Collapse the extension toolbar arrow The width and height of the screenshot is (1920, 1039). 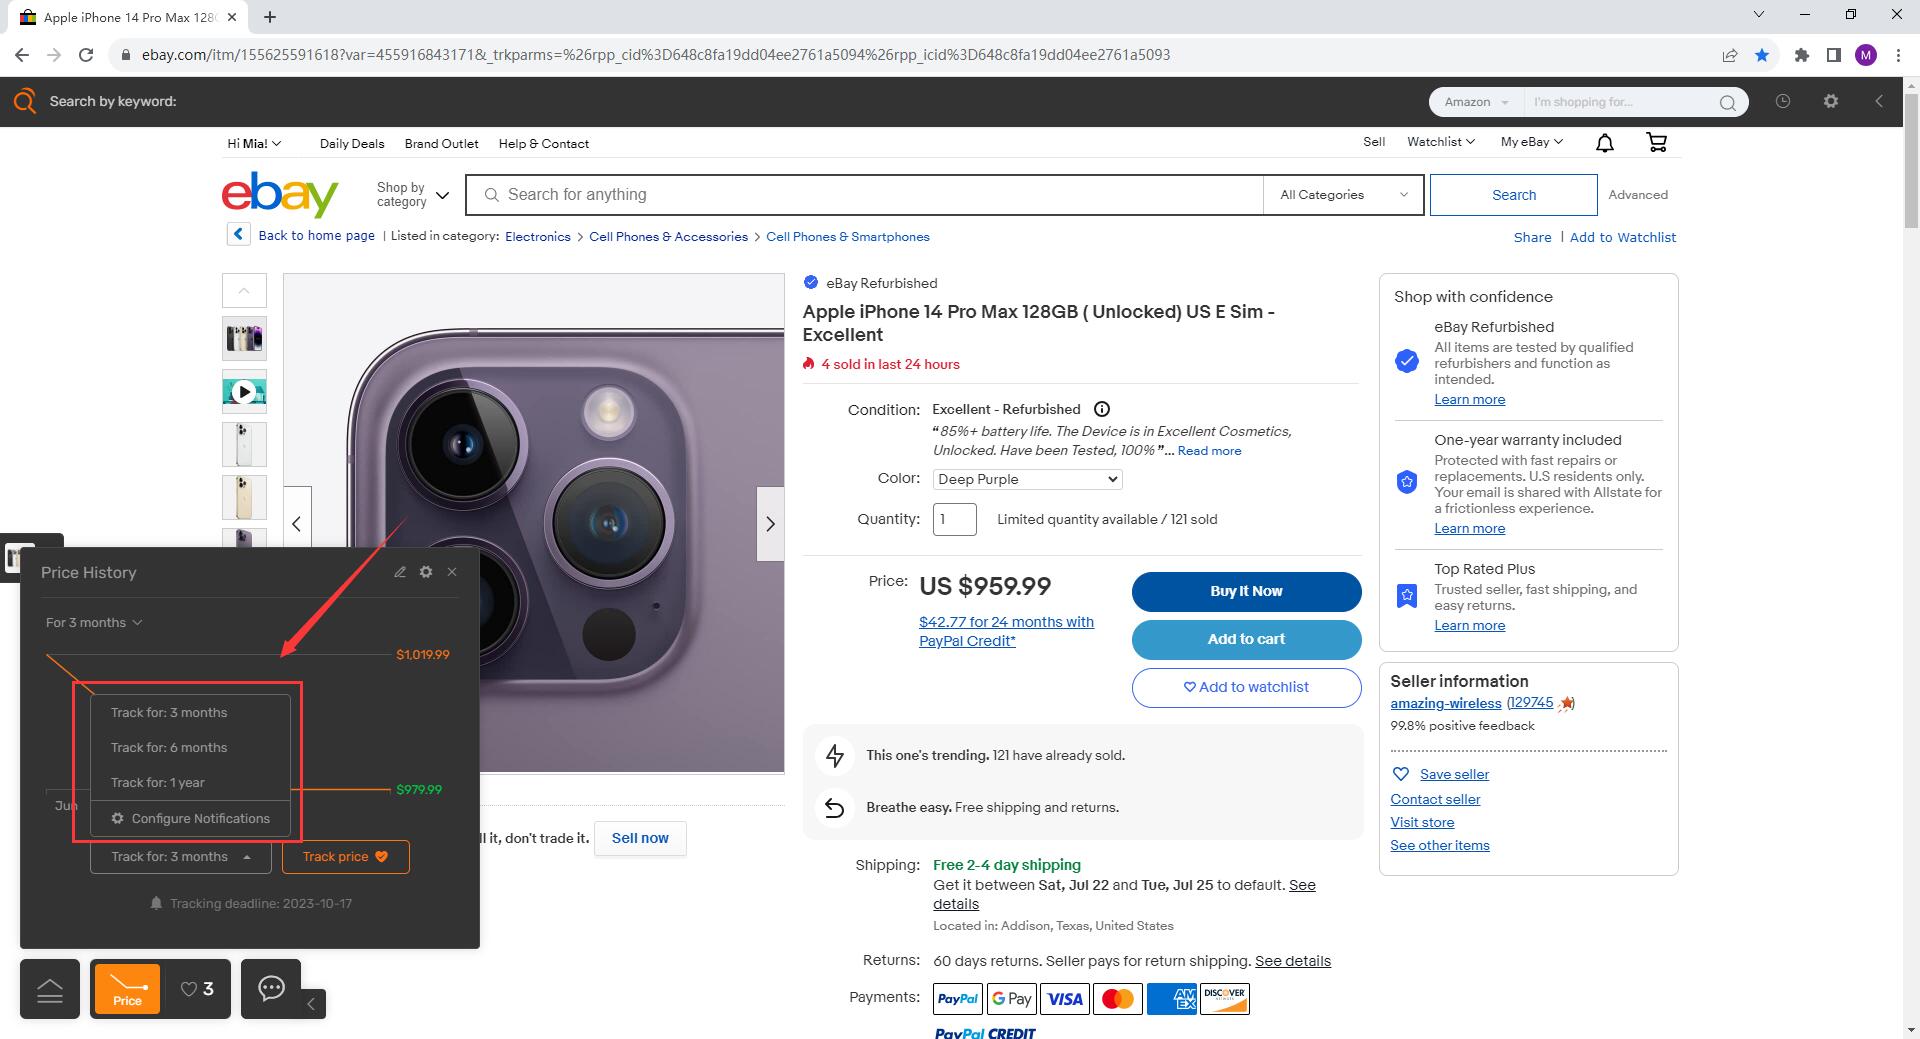tap(1879, 101)
